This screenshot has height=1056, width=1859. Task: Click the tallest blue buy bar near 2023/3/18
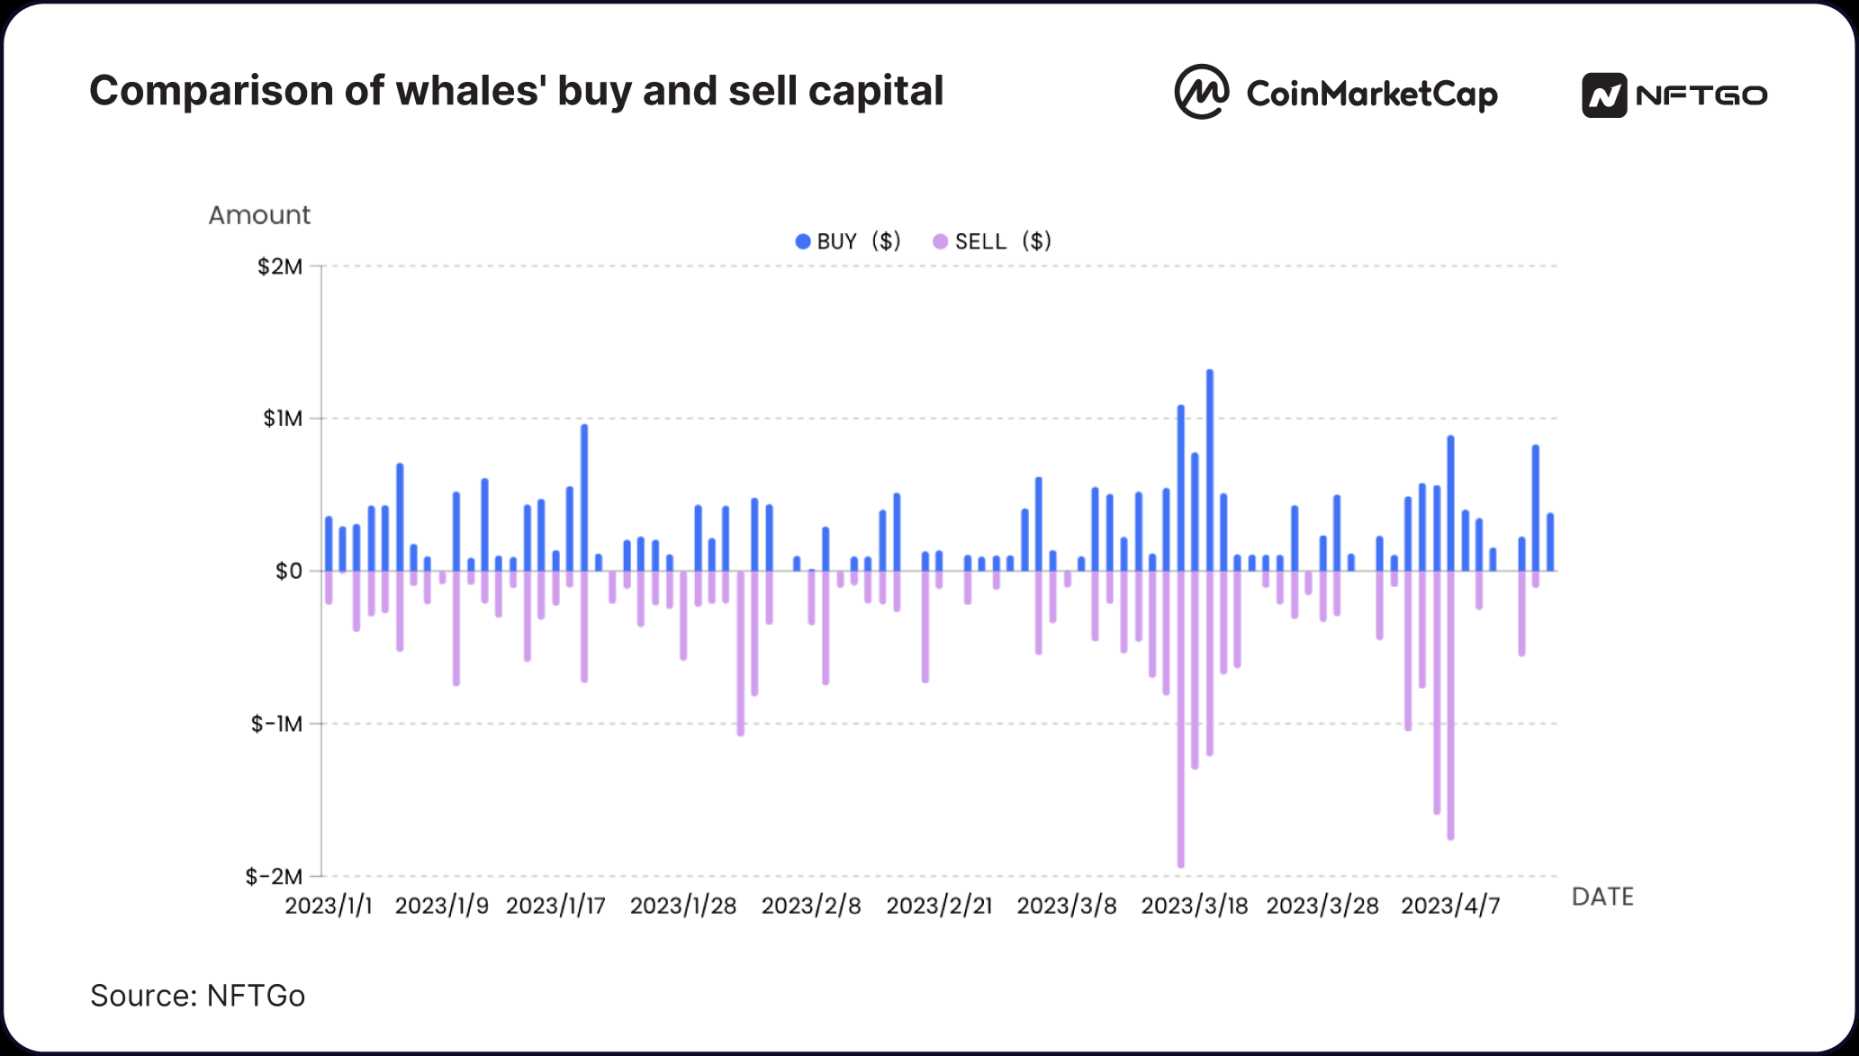point(1209,470)
